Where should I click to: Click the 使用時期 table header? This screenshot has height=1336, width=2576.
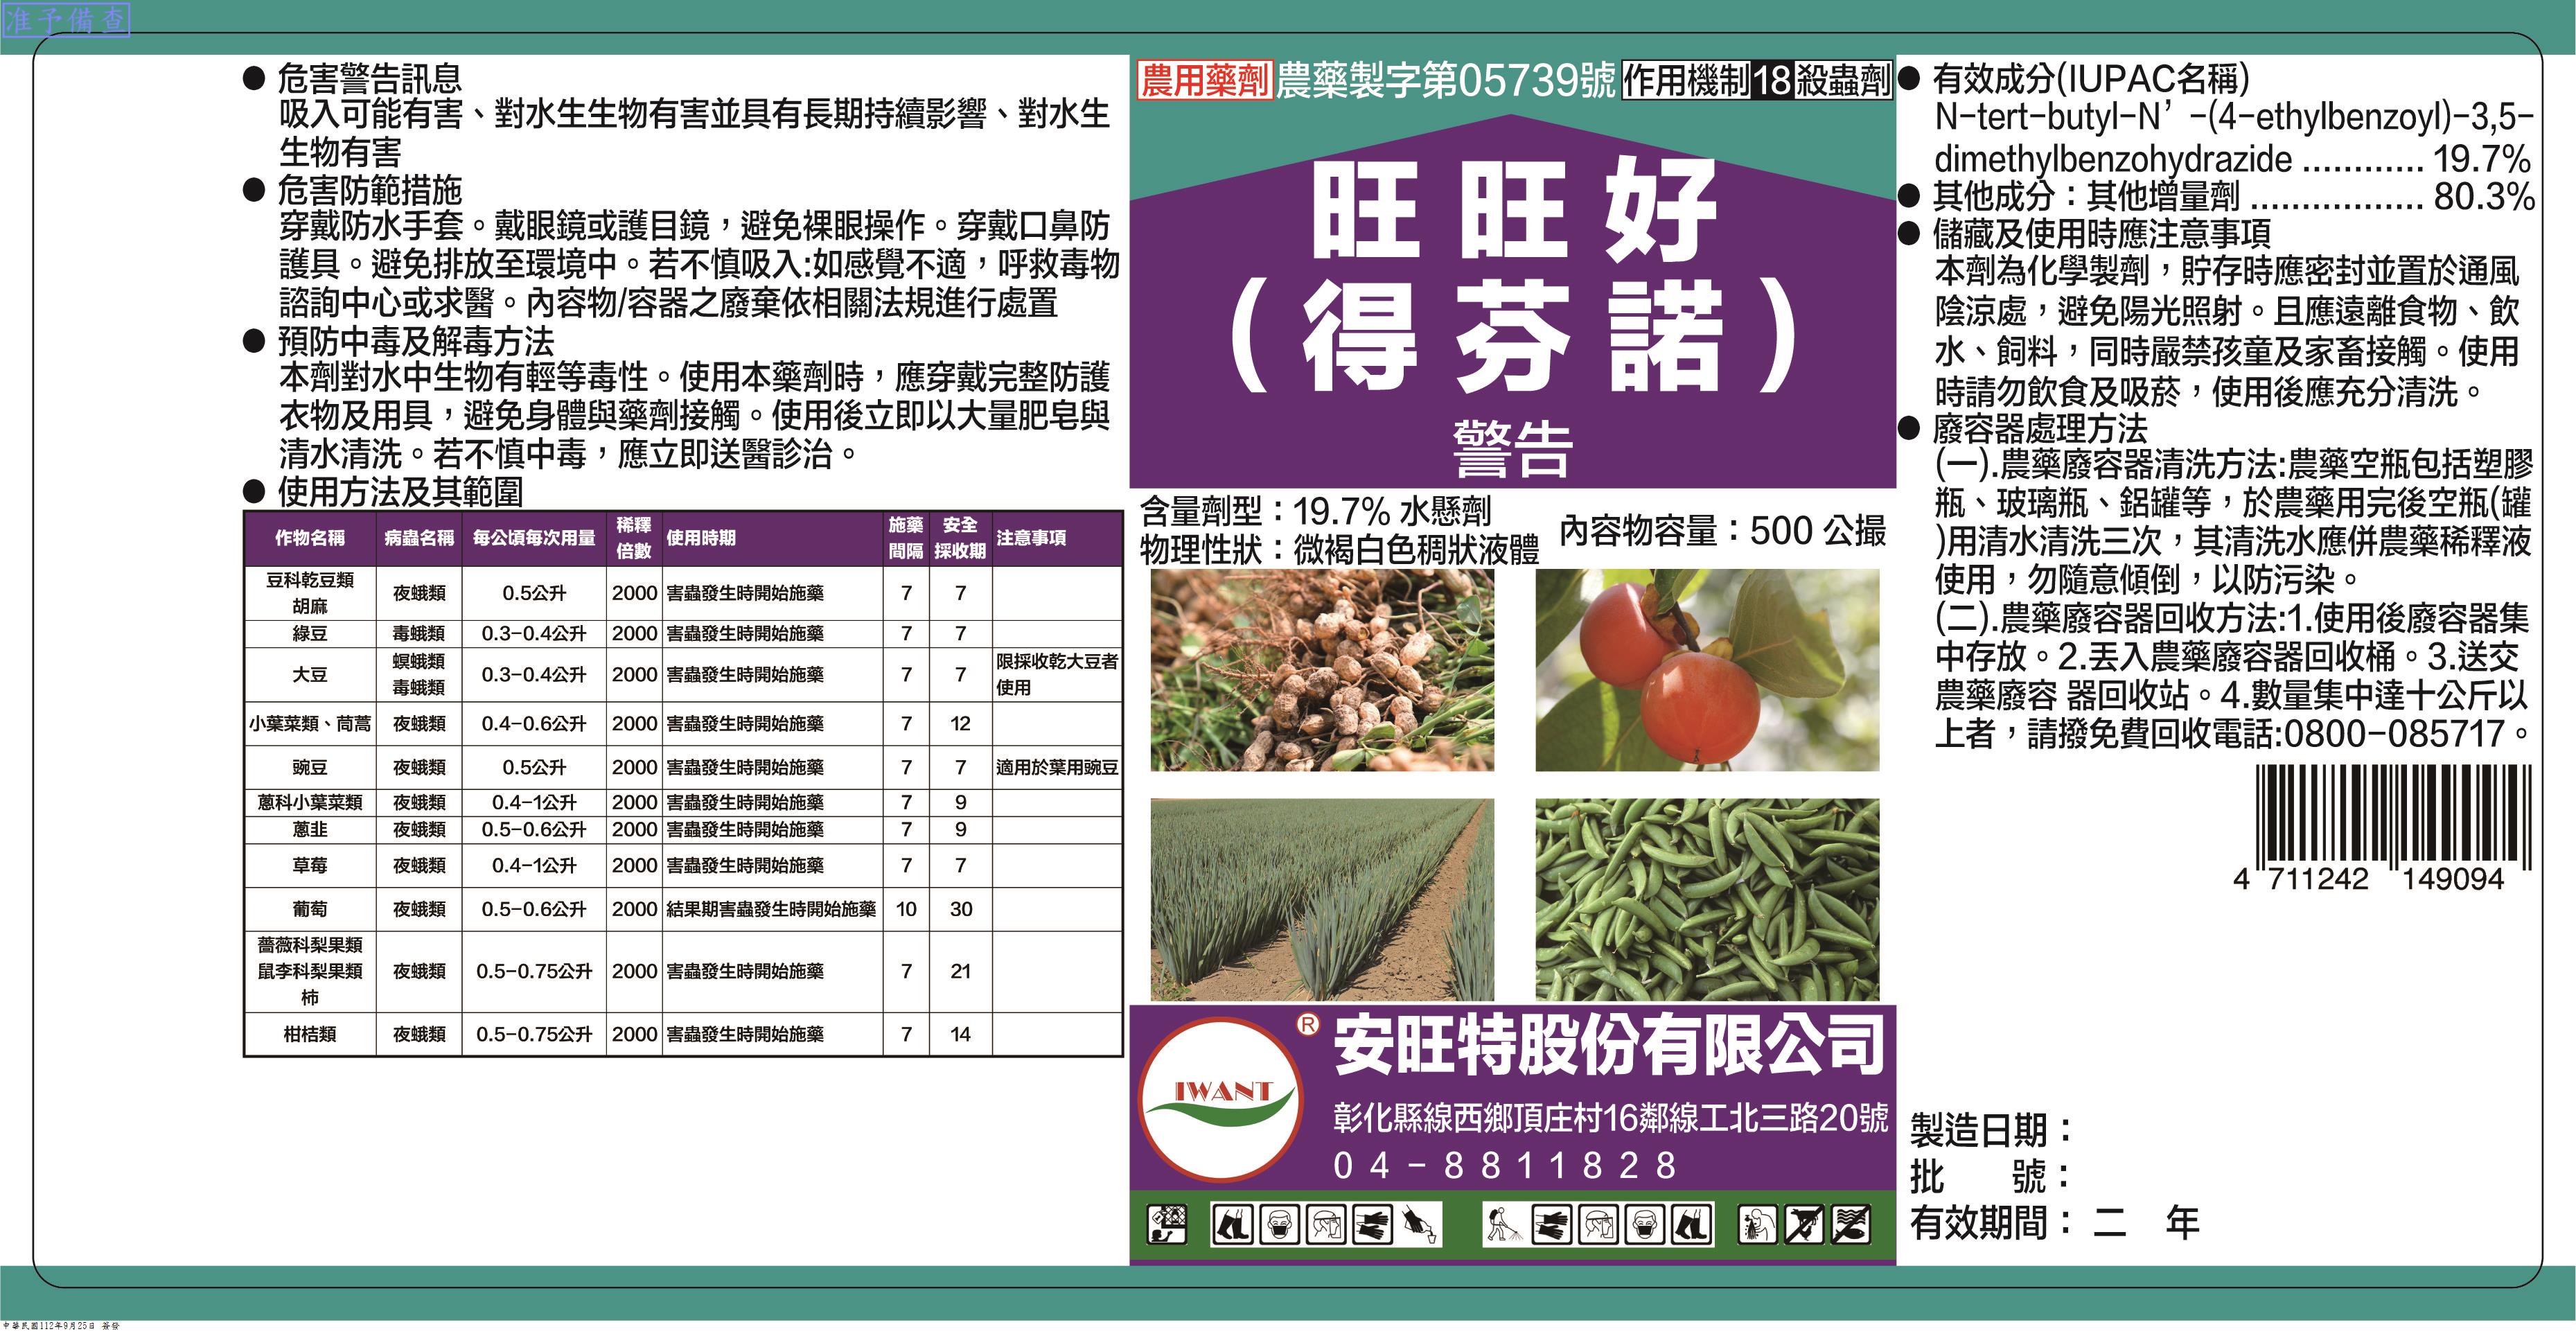[x=701, y=538]
